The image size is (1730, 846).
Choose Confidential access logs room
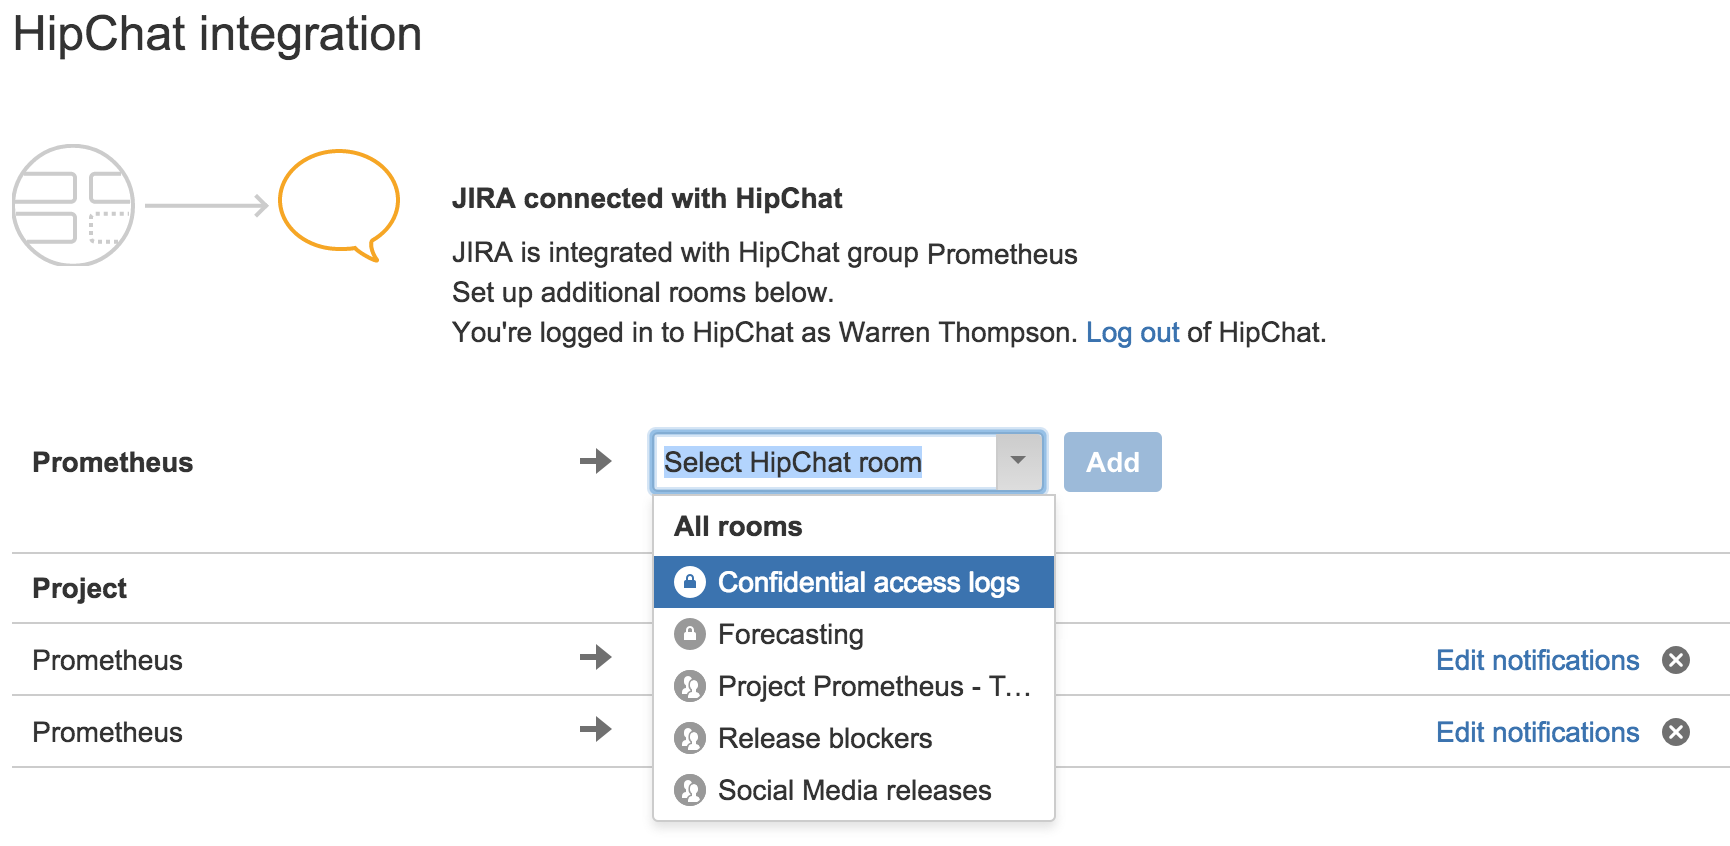pyautogui.click(x=854, y=582)
